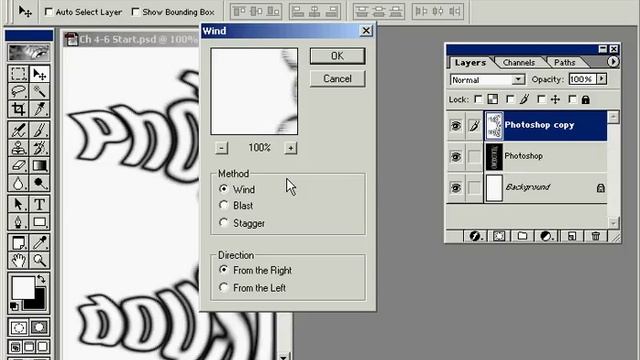Hide the Photoshop layer

456,156
